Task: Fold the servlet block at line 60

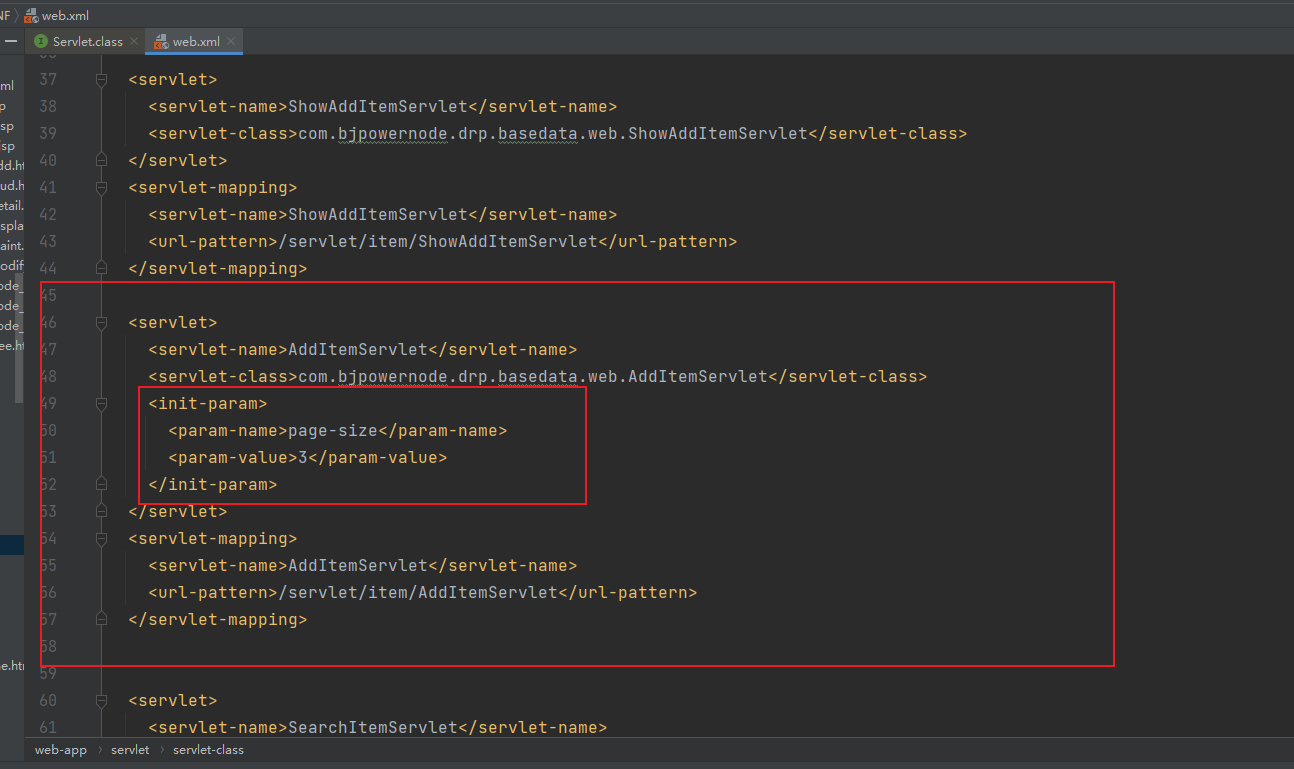Action: click(101, 701)
